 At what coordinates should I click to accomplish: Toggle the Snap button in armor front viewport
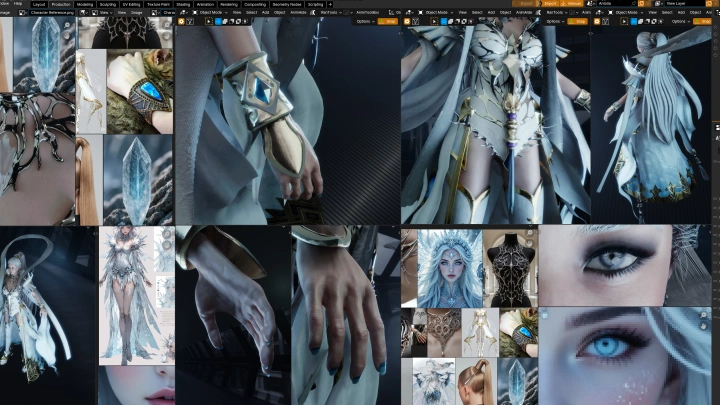[577, 22]
